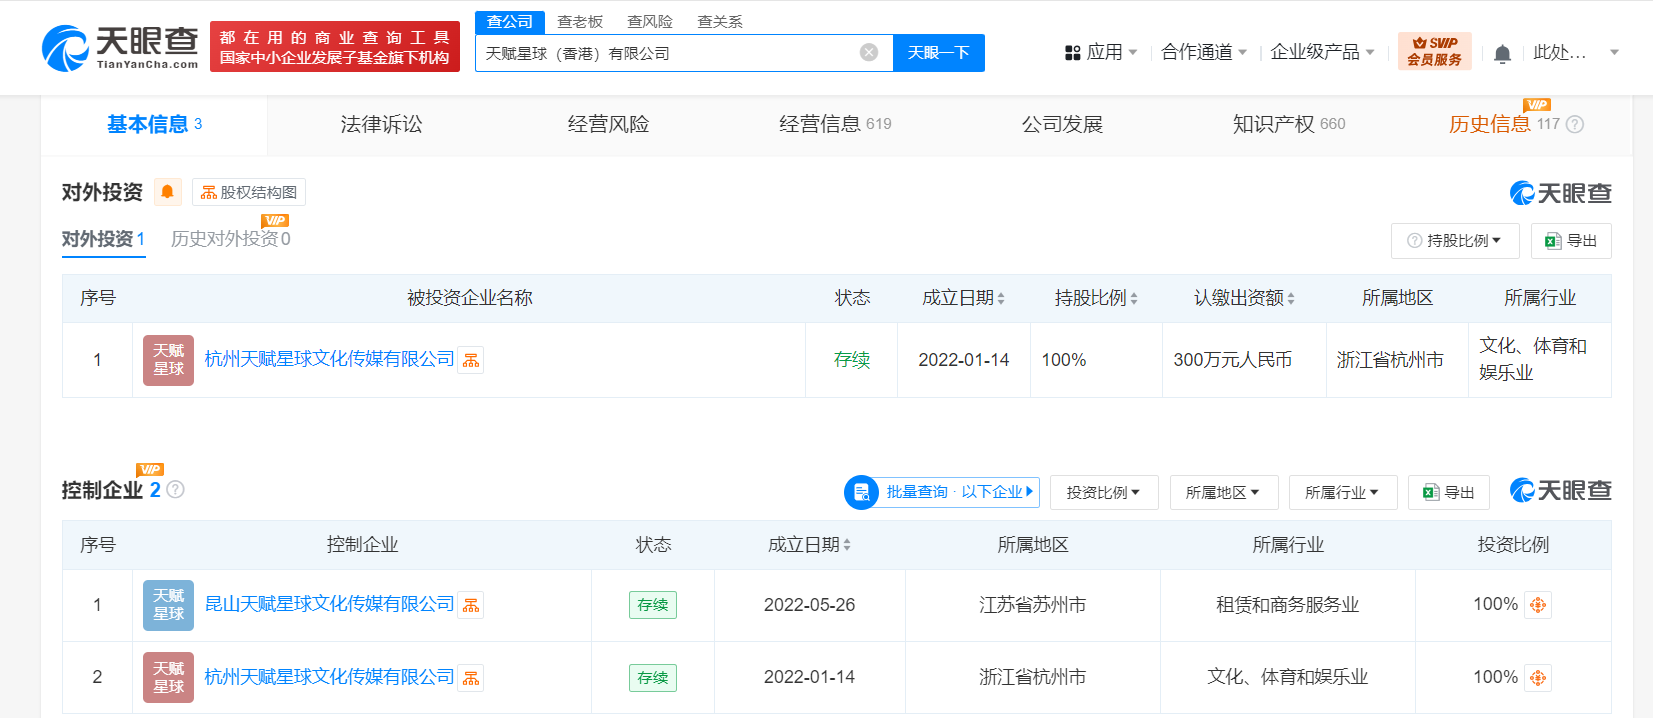Screen dimensions: 1653x718
Task: Open the red 国家中小企业发展子基金 banner
Action: (335, 47)
